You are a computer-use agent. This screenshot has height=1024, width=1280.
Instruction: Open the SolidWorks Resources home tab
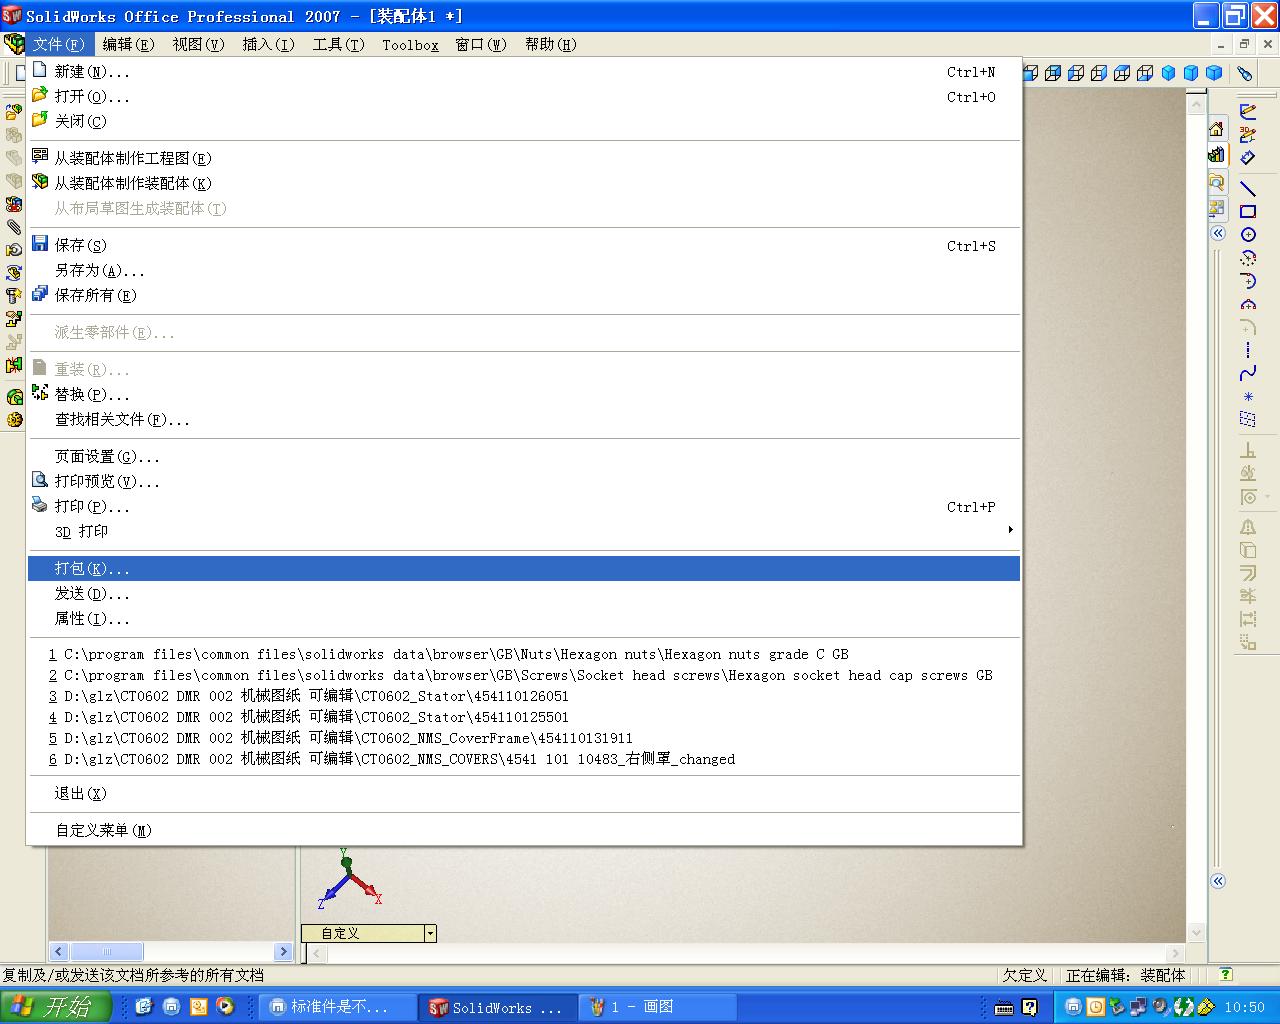[1217, 129]
